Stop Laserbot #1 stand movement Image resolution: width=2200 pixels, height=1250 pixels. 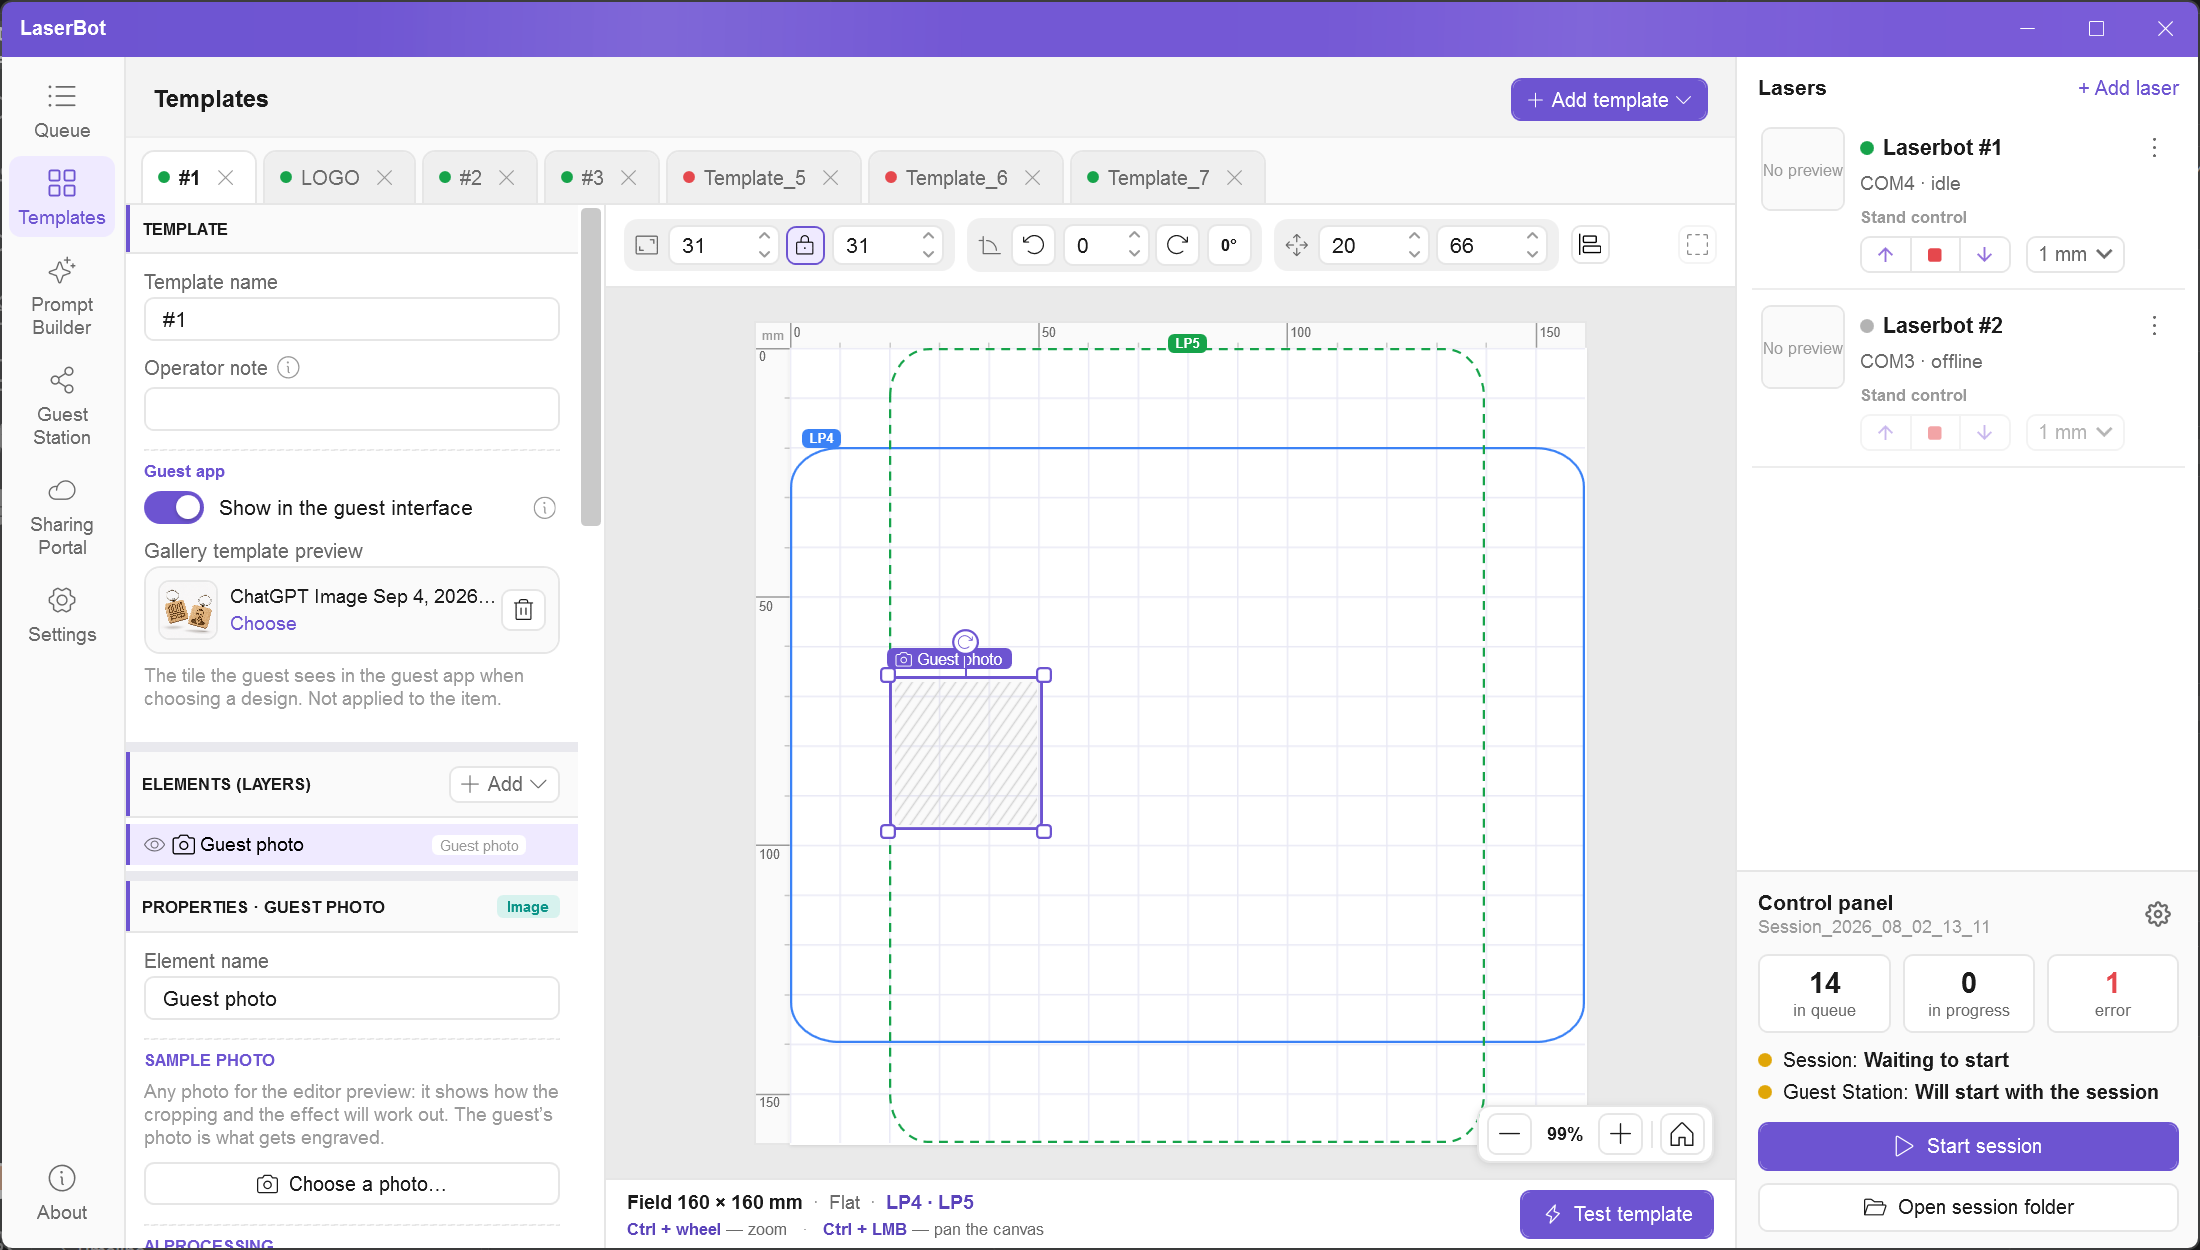[x=1935, y=254]
